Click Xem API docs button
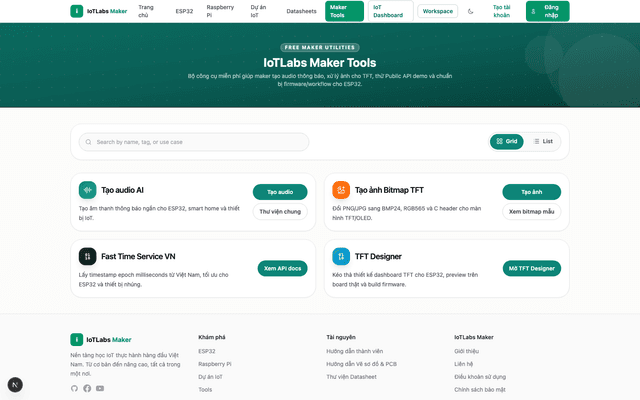Screen dimensions: 640x400 coord(282,268)
